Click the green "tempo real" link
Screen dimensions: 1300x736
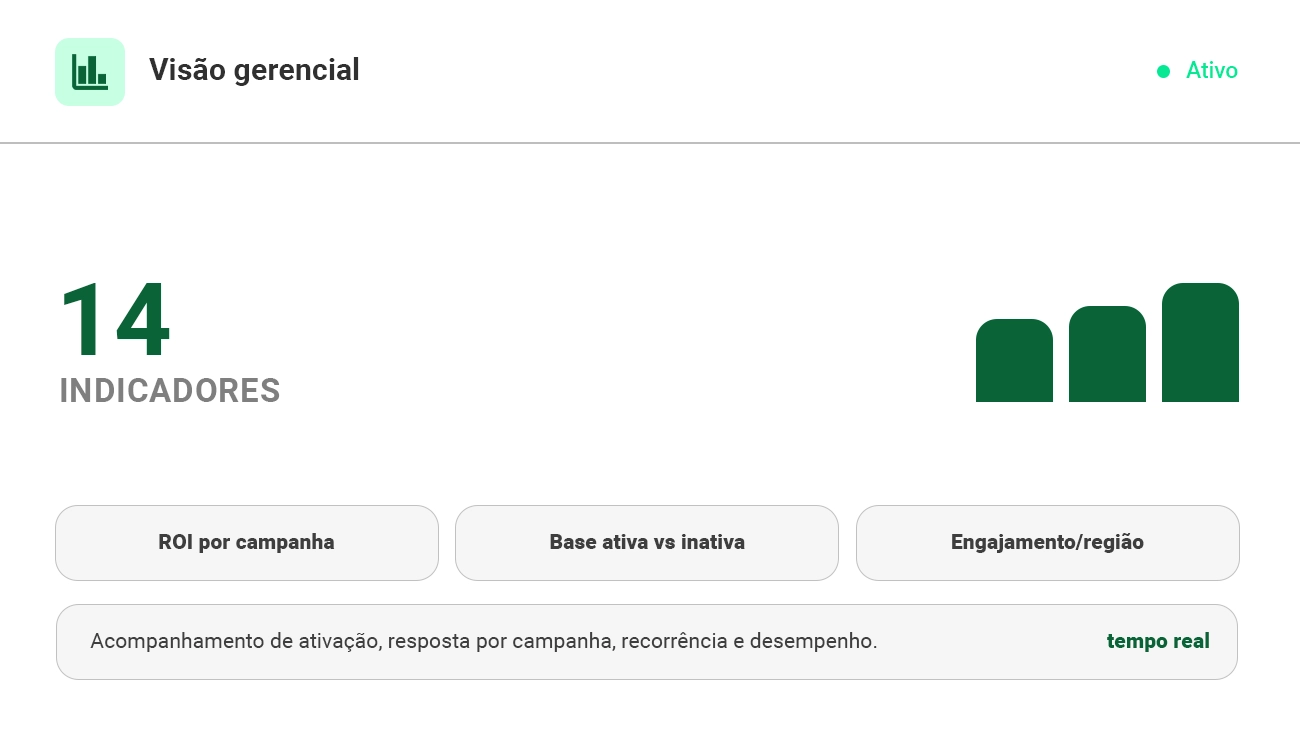(1158, 642)
